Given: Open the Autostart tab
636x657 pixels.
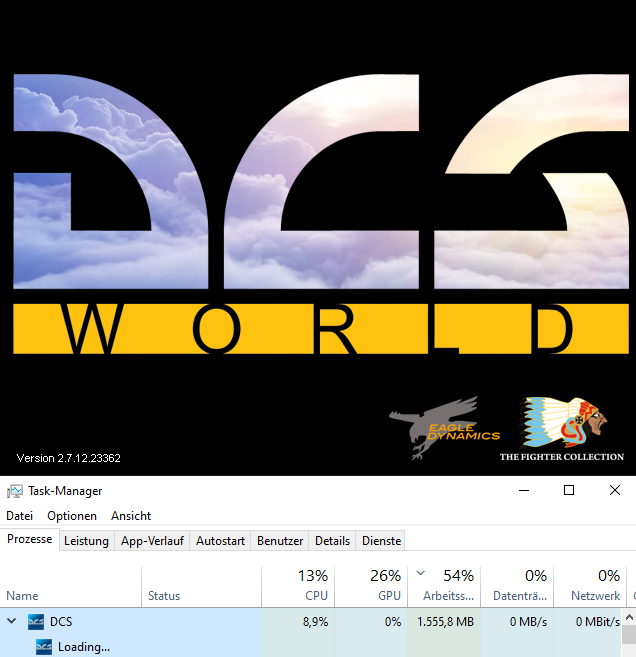Looking at the screenshot, I should click(x=220, y=541).
